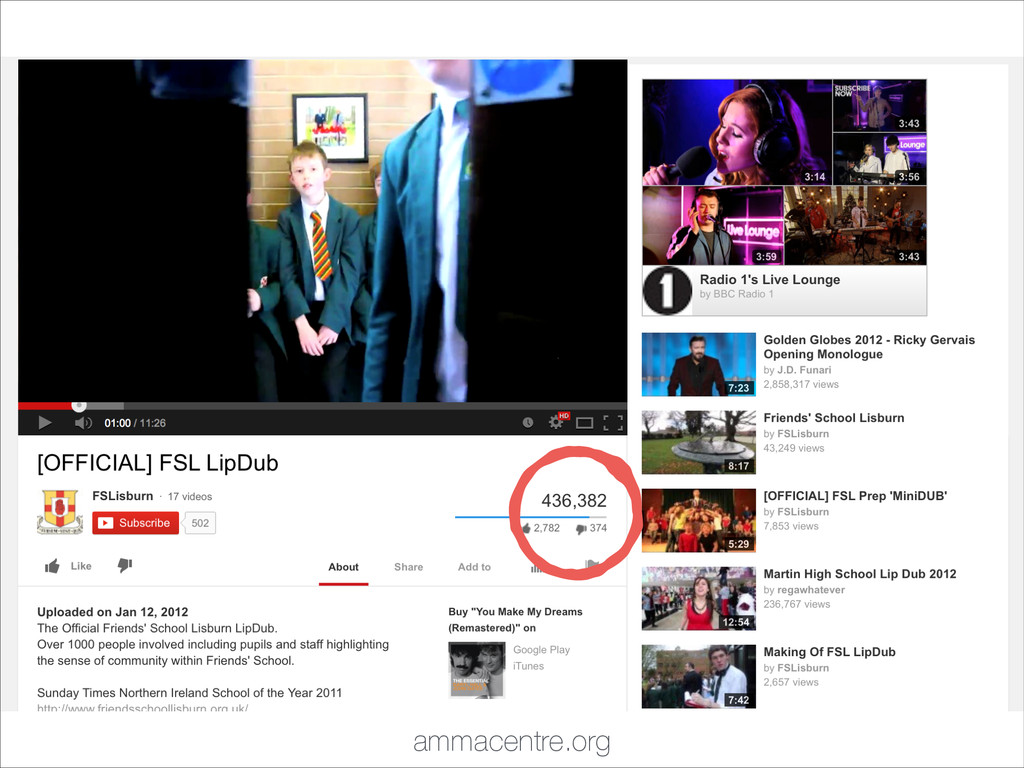Click the 236,767 views text
The width and height of the screenshot is (1024, 768).
tap(797, 605)
